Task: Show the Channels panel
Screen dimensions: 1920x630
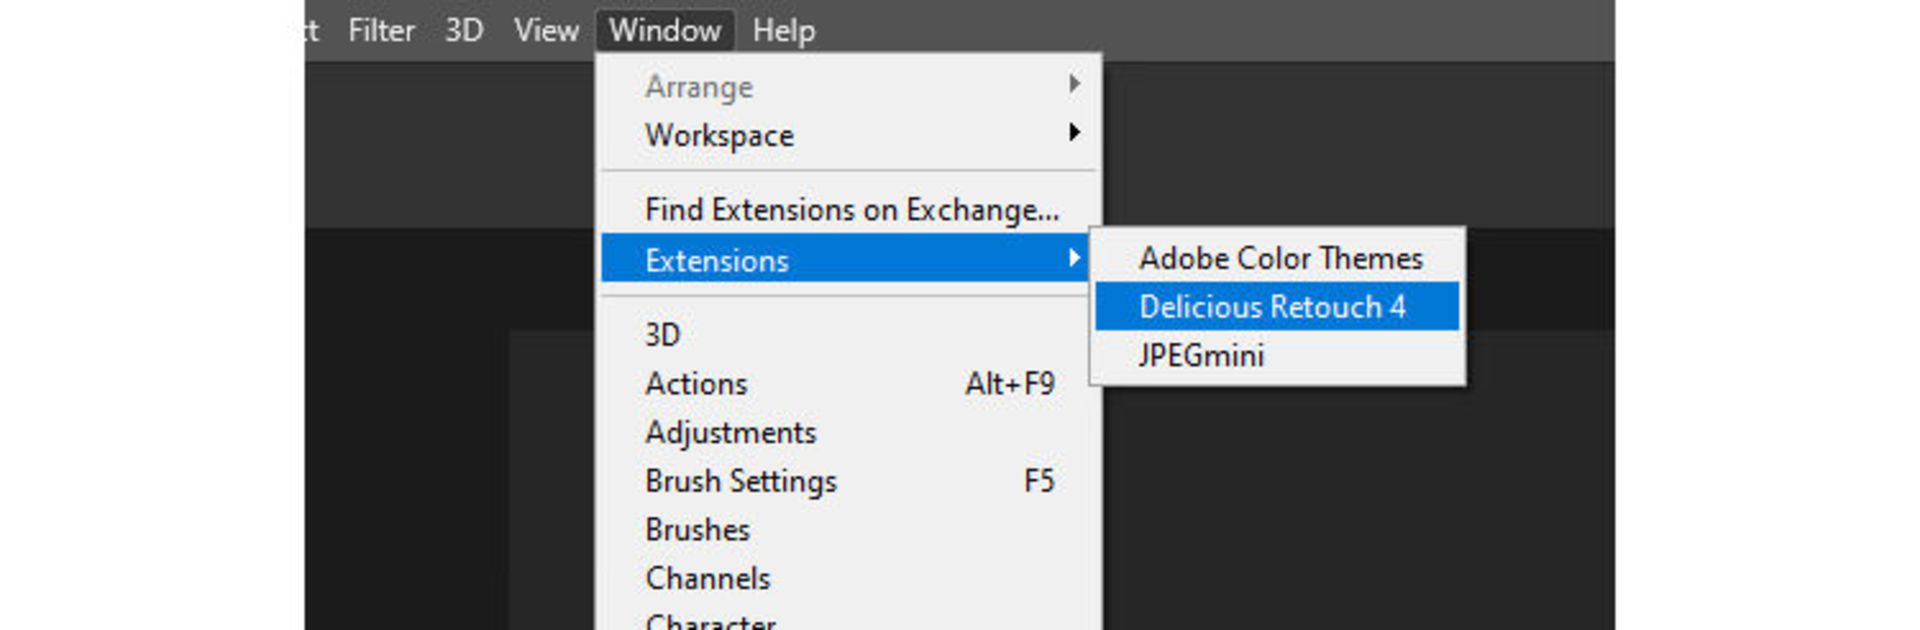Action: point(708,579)
